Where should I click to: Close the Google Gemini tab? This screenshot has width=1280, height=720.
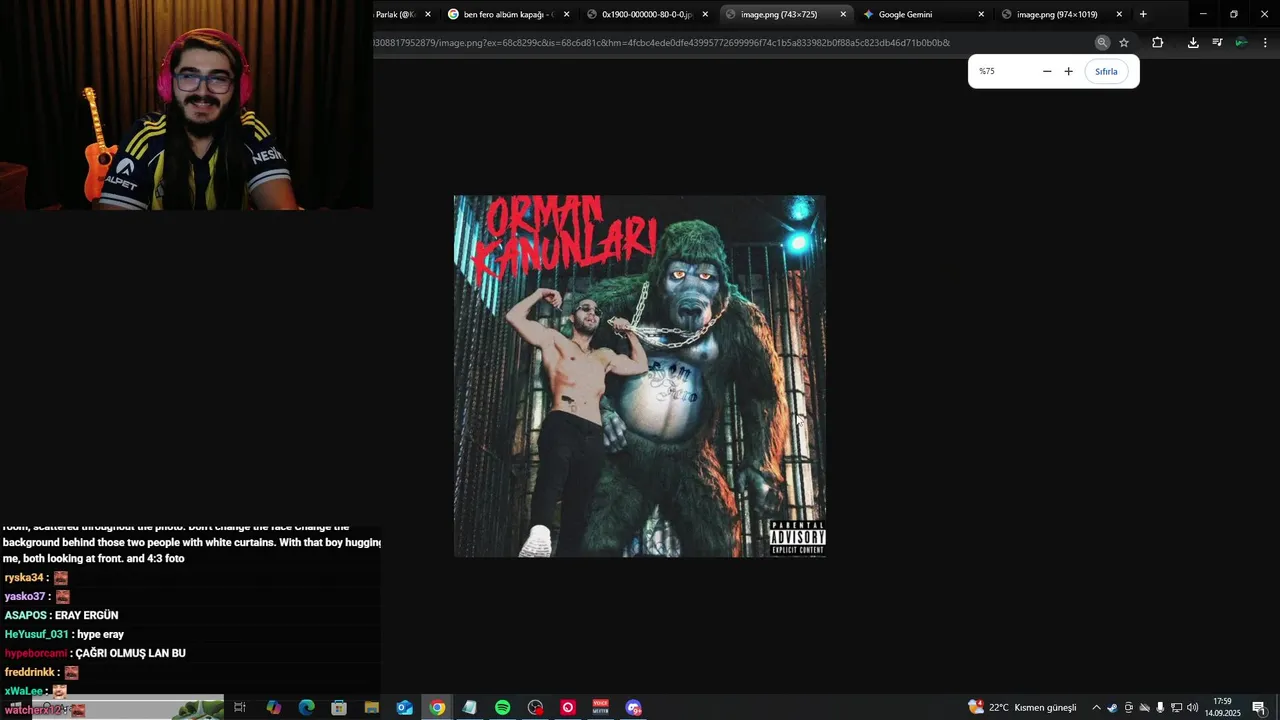coord(981,14)
